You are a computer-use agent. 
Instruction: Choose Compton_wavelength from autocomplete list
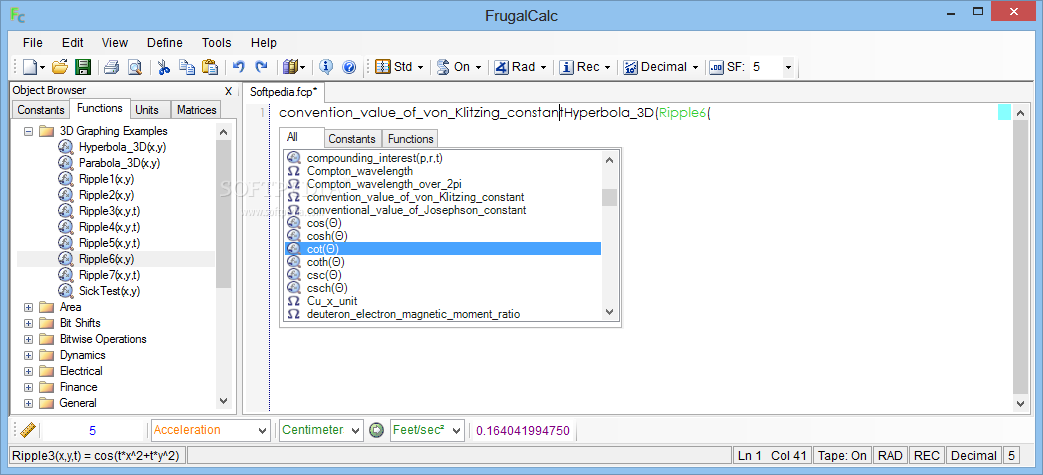pos(359,171)
